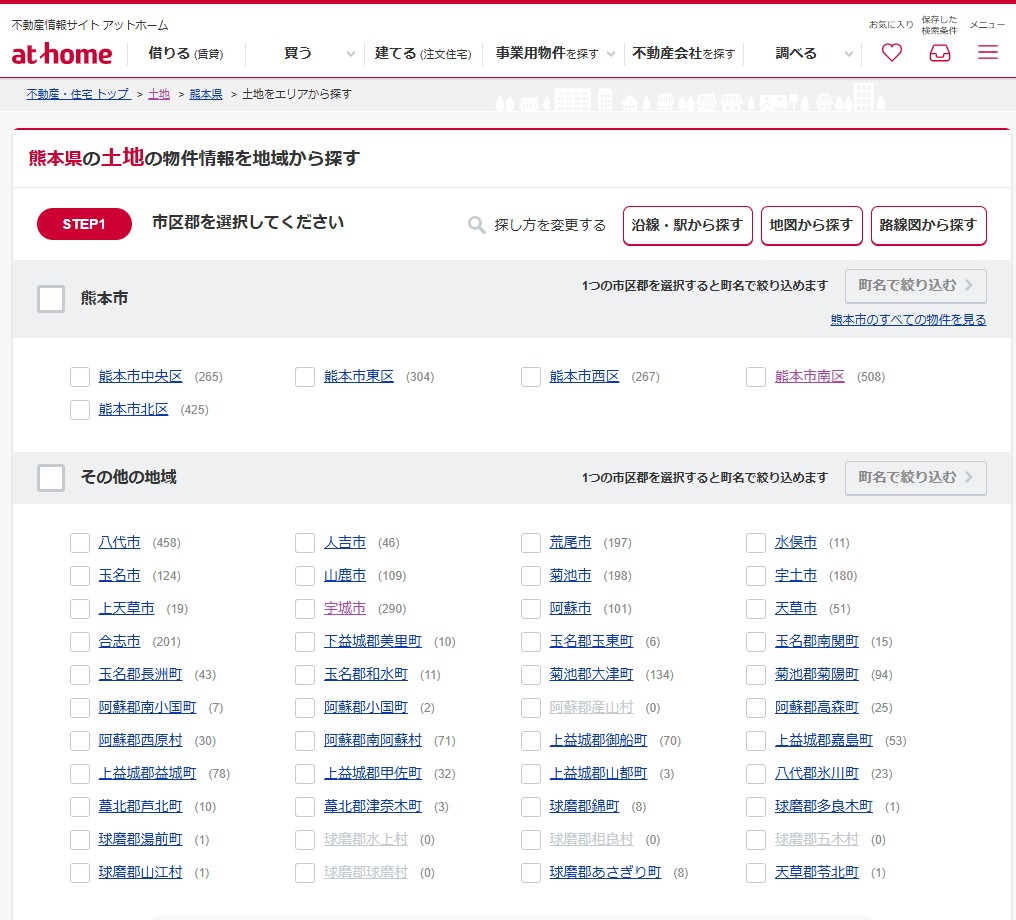Open 熊本市のすべての物件を見る link

click(908, 320)
